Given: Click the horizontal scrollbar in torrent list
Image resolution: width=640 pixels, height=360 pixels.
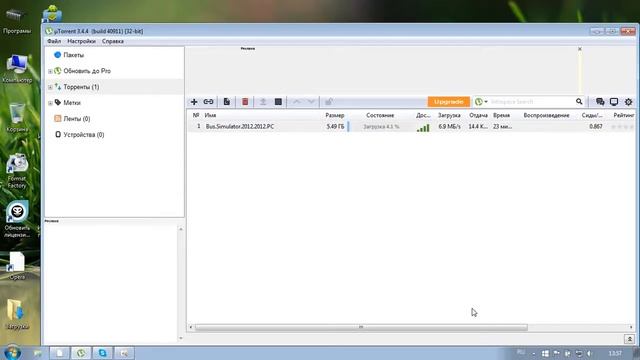Looking at the screenshot, I should click(x=361, y=327).
